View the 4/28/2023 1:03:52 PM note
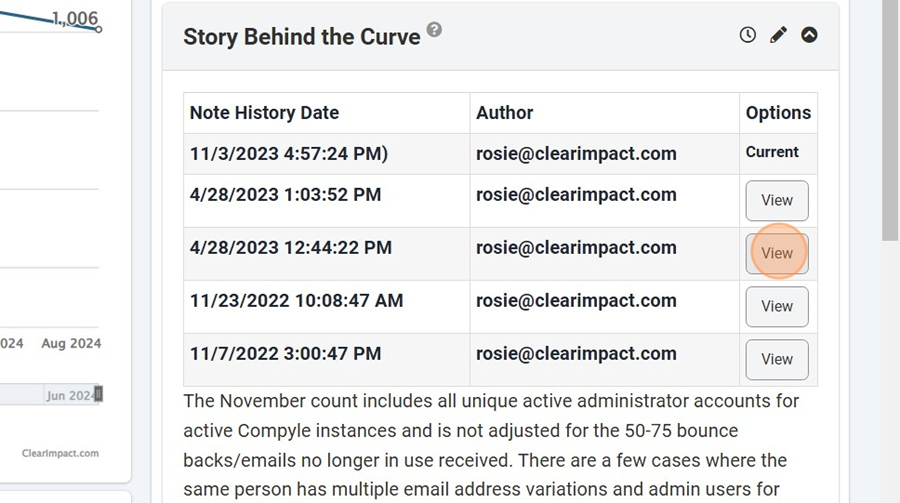The image size is (900, 503). [x=777, y=200]
